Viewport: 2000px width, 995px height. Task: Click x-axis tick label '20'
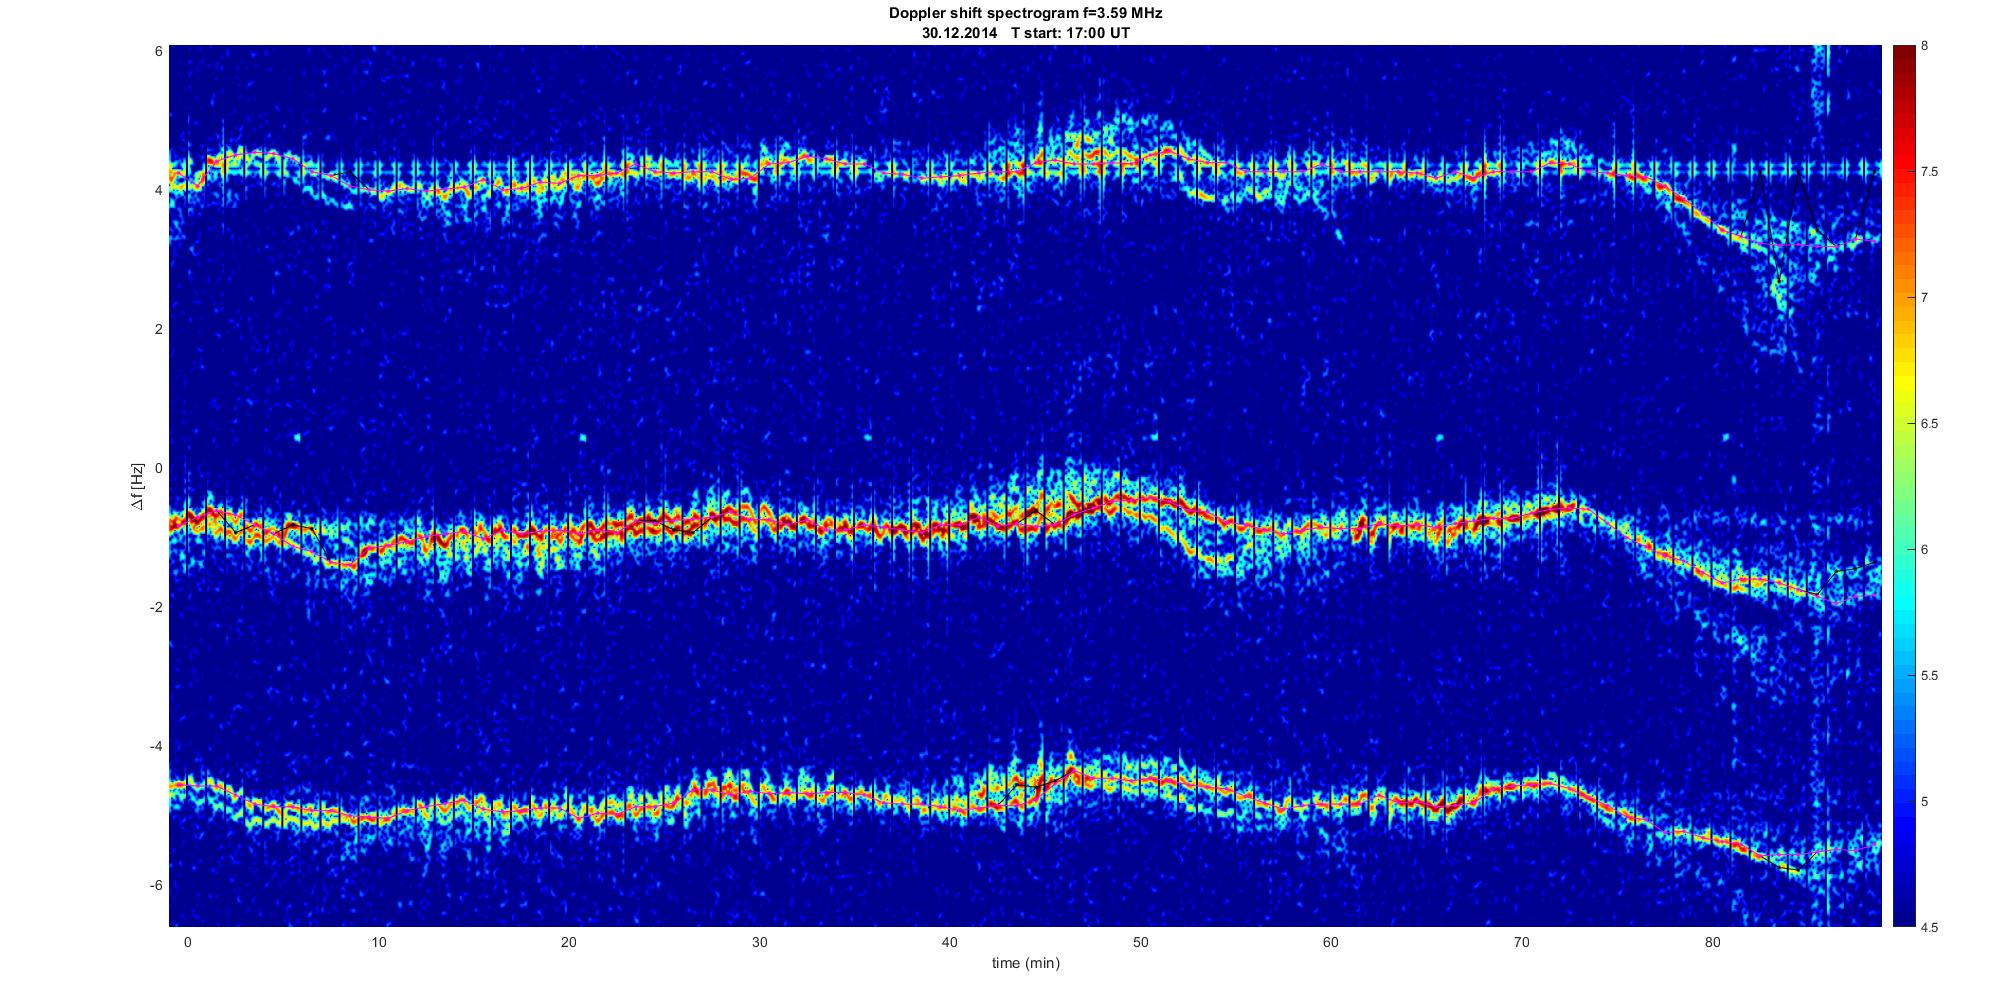coord(568,942)
